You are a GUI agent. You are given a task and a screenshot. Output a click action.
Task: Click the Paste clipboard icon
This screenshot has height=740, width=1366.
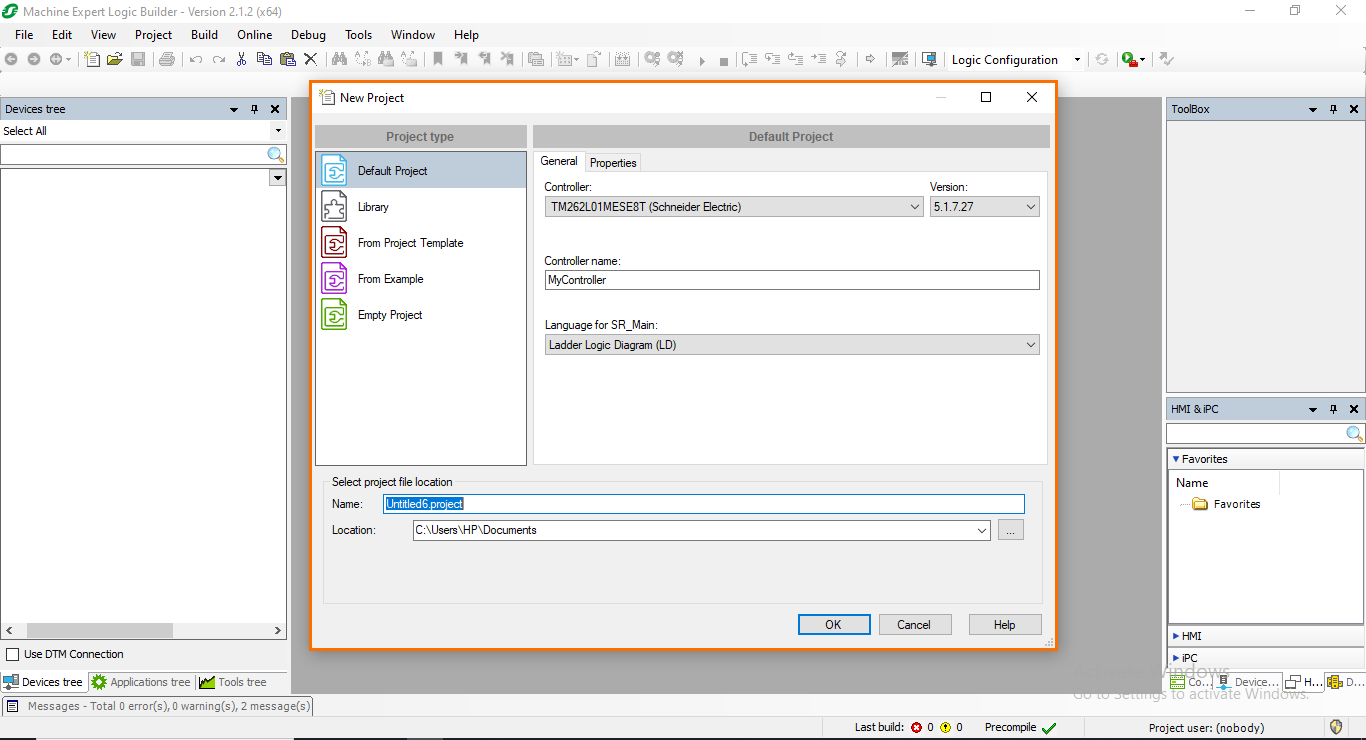[x=287, y=59]
